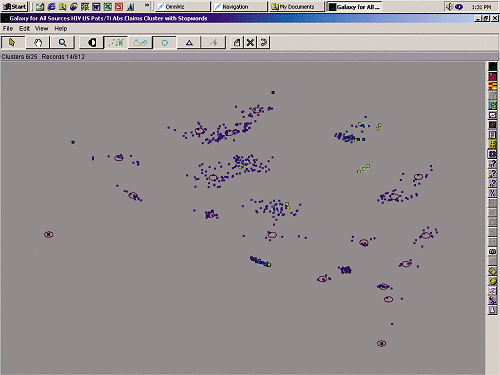This screenshot has height=375, width=500.
Task: Toggle the blue wavy line toolbar button
Action: coord(140,43)
